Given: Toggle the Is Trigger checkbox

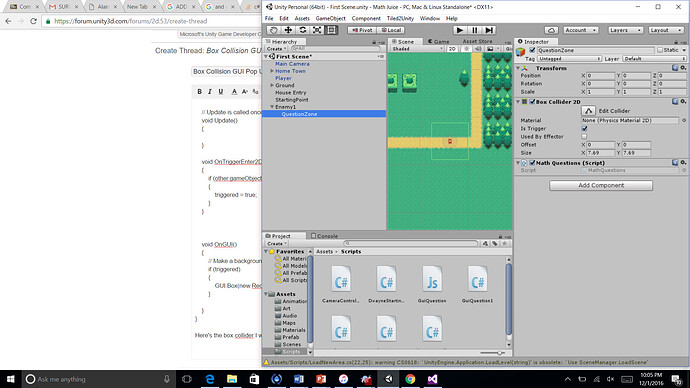Looking at the screenshot, I should (x=584, y=128).
